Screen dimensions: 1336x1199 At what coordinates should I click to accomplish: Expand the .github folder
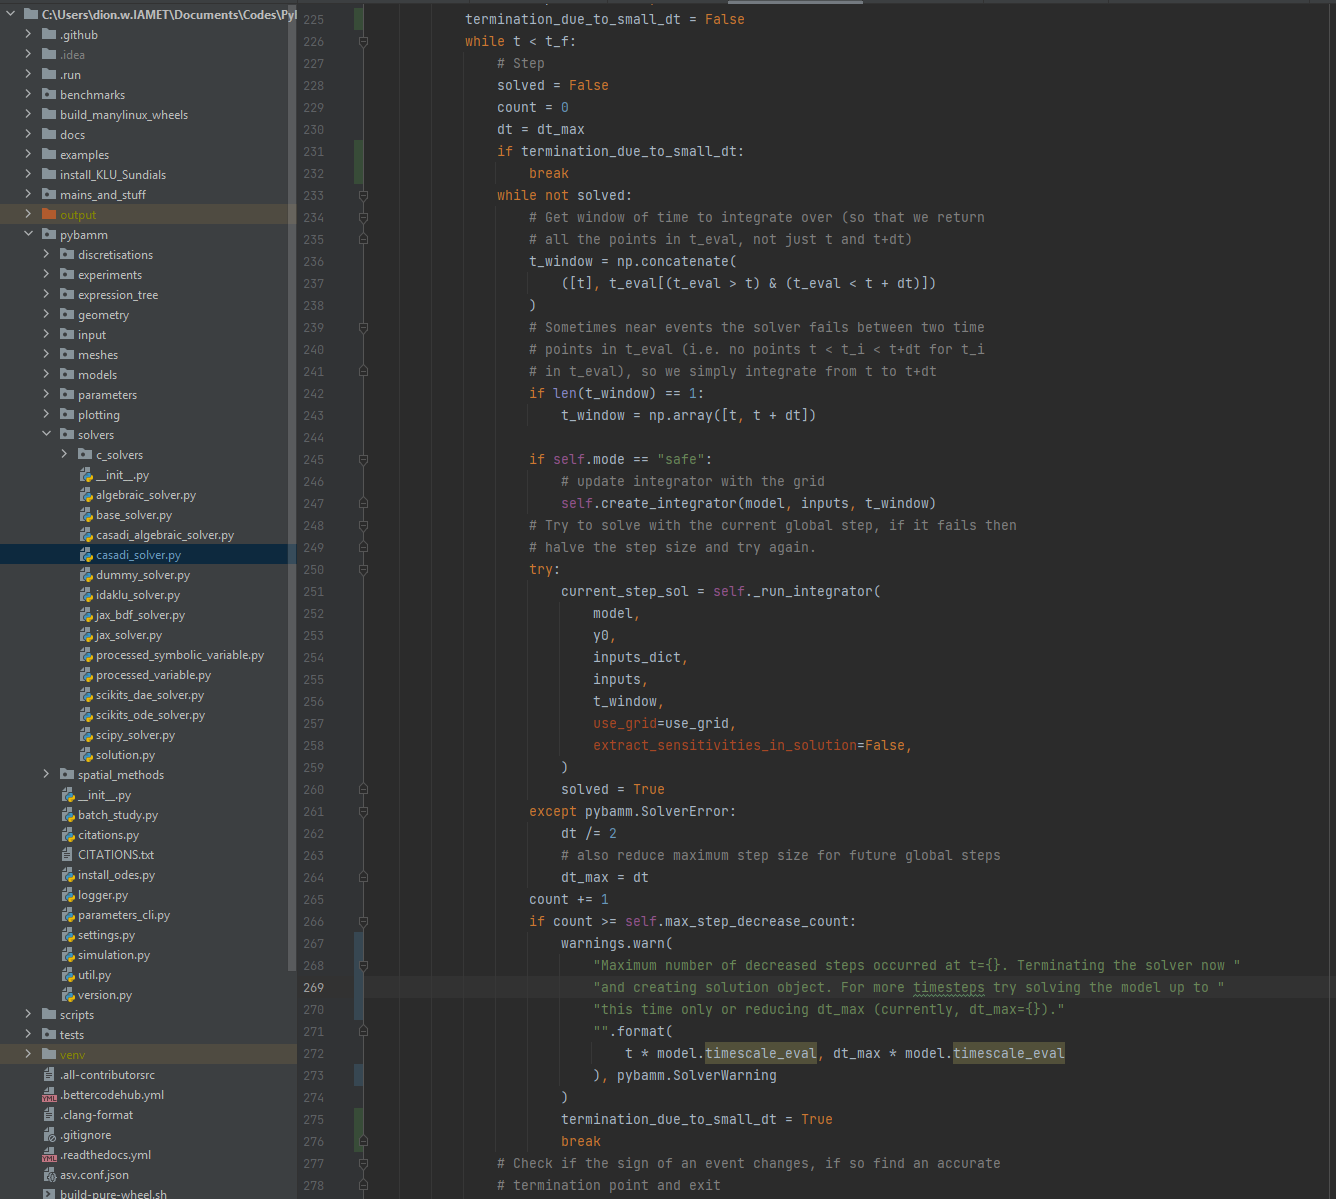[27, 34]
